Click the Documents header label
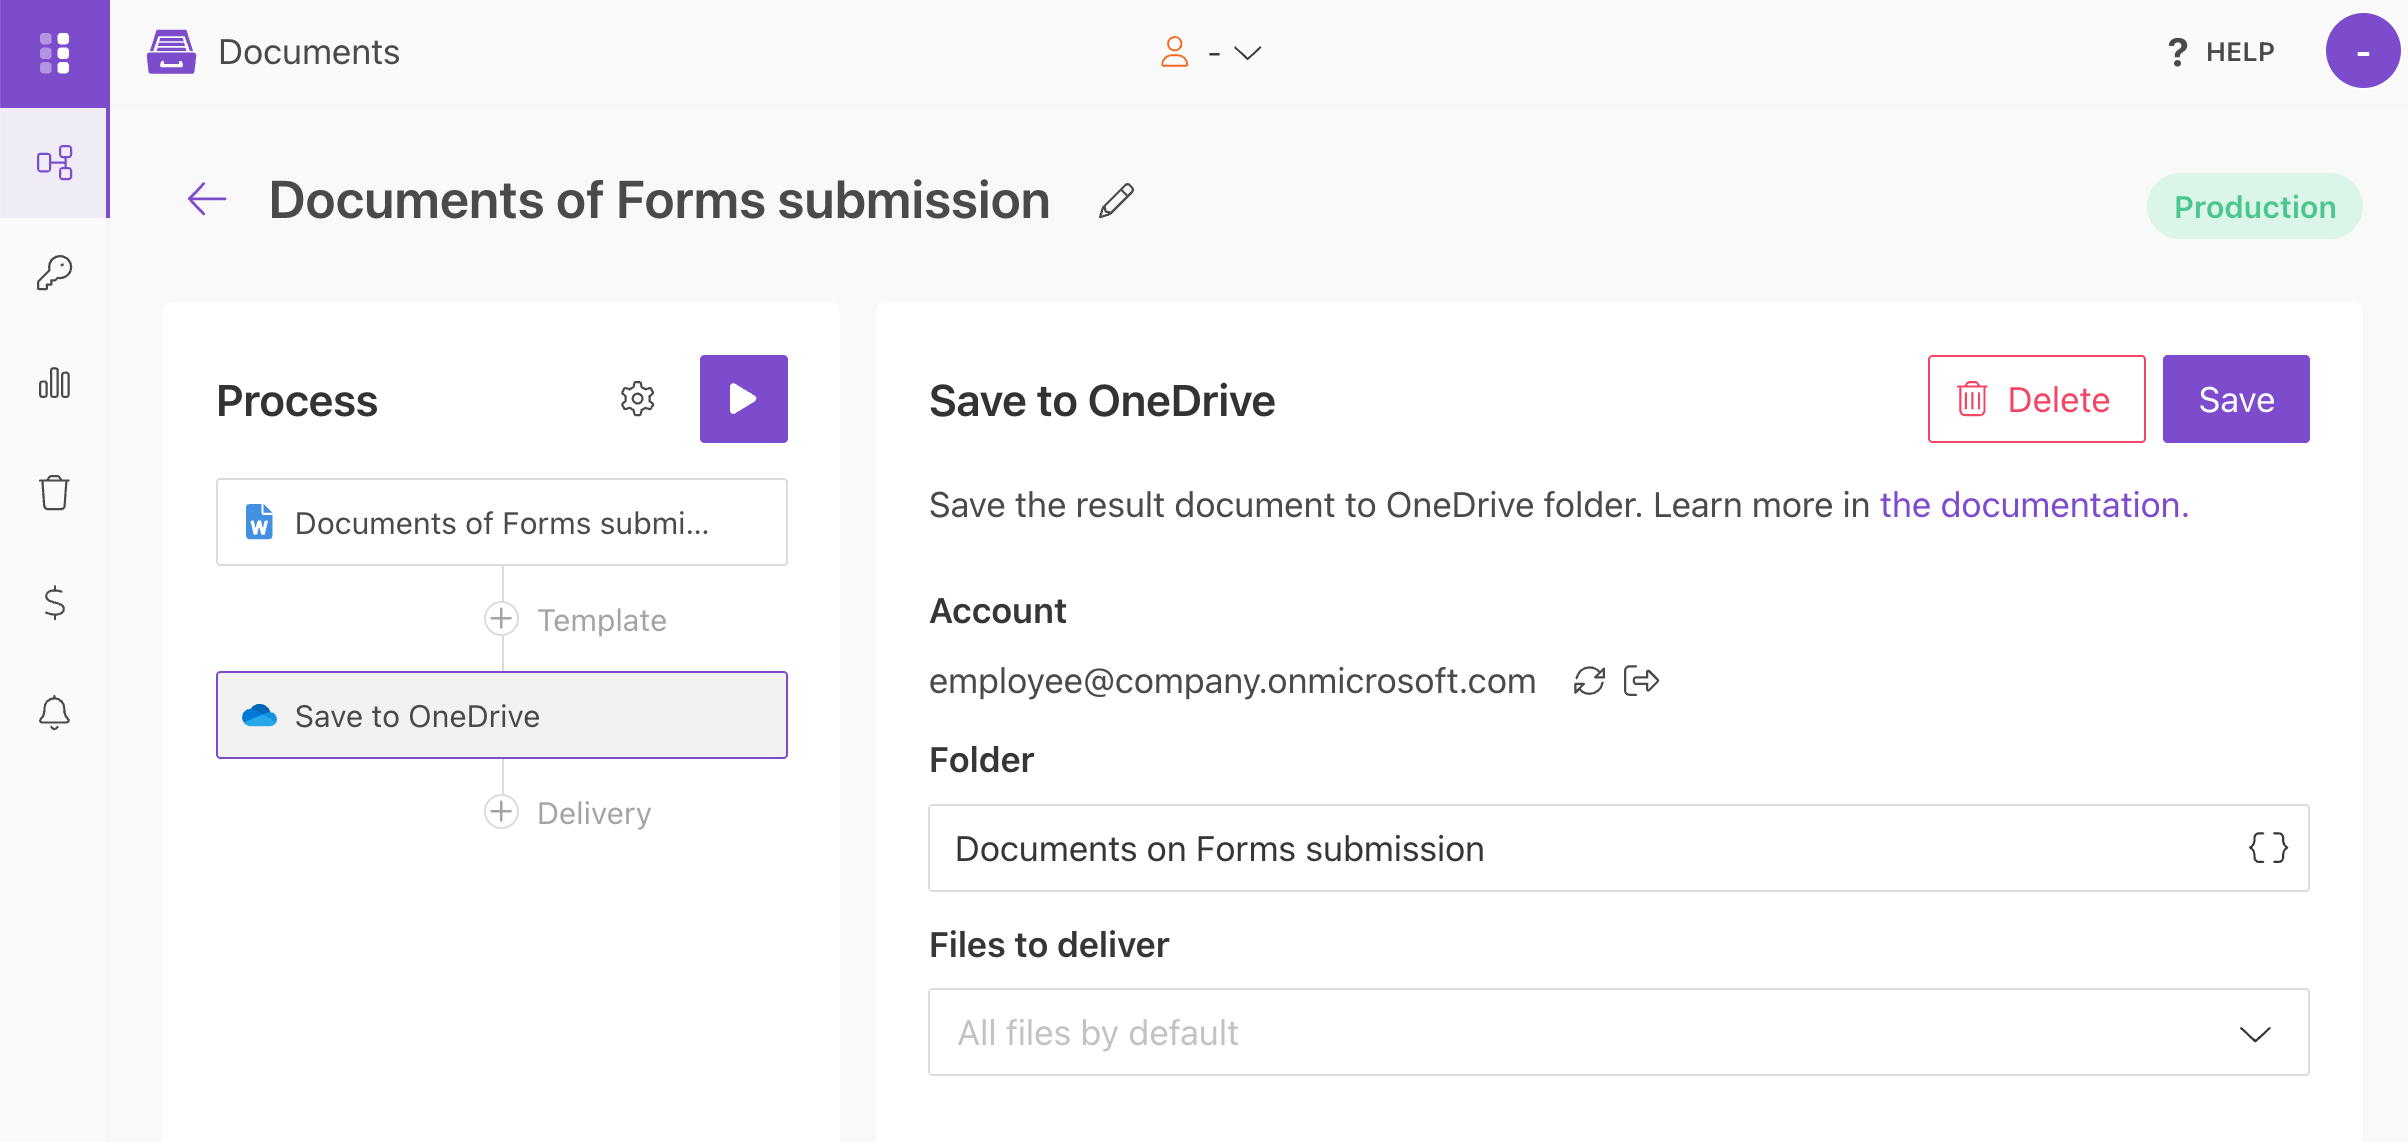Screen dimensions: 2408x1142 [x=309, y=52]
